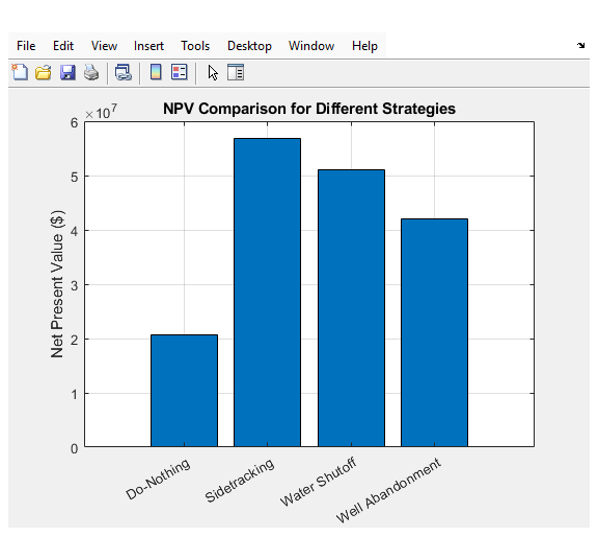The height and width of the screenshot is (536, 598).
Task: Open the Property Inspector icon
Action: 235,72
